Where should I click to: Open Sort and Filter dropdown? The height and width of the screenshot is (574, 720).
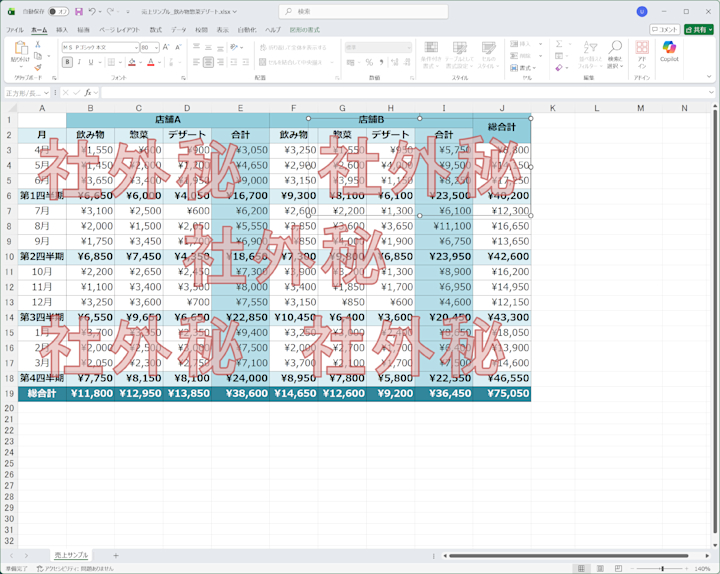590,55
